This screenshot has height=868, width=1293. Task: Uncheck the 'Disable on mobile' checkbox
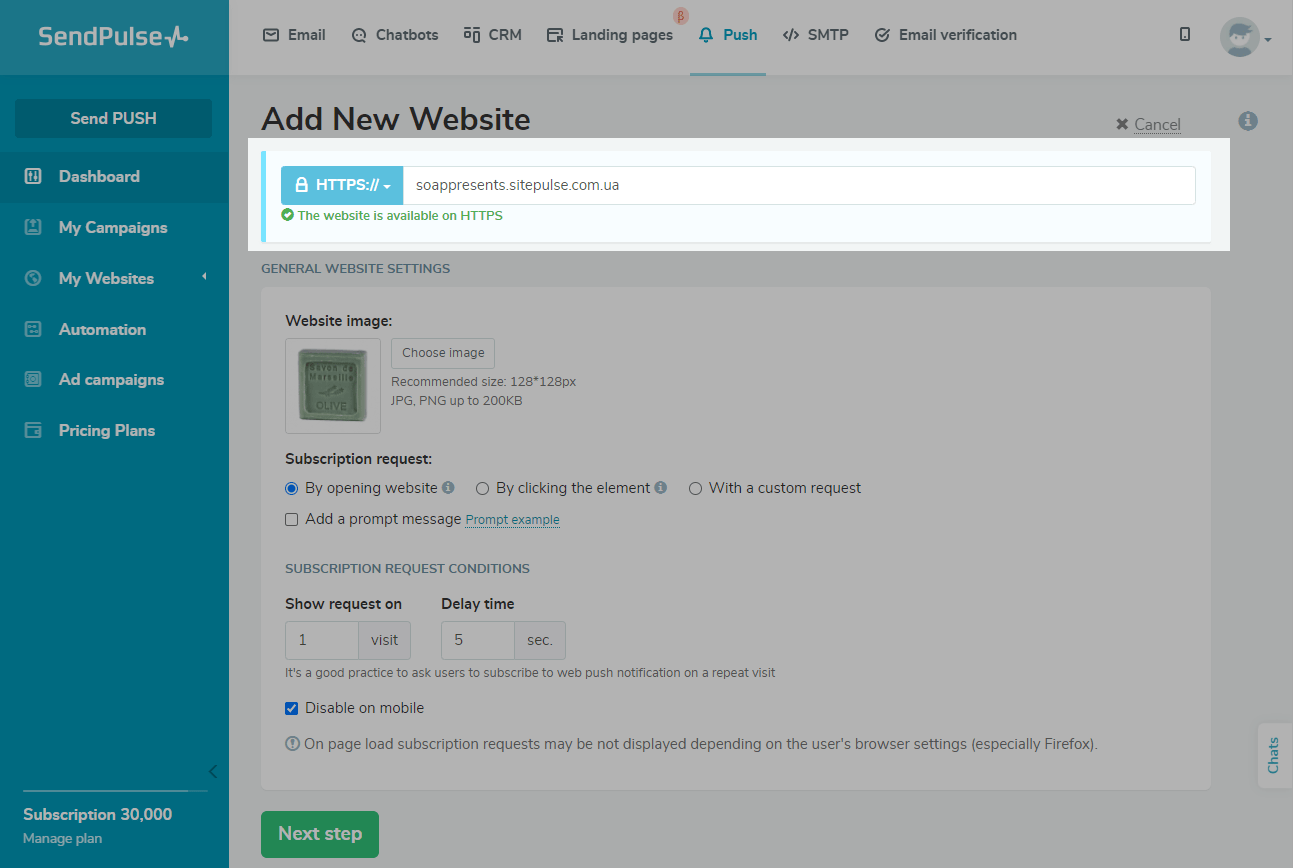tap(292, 708)
